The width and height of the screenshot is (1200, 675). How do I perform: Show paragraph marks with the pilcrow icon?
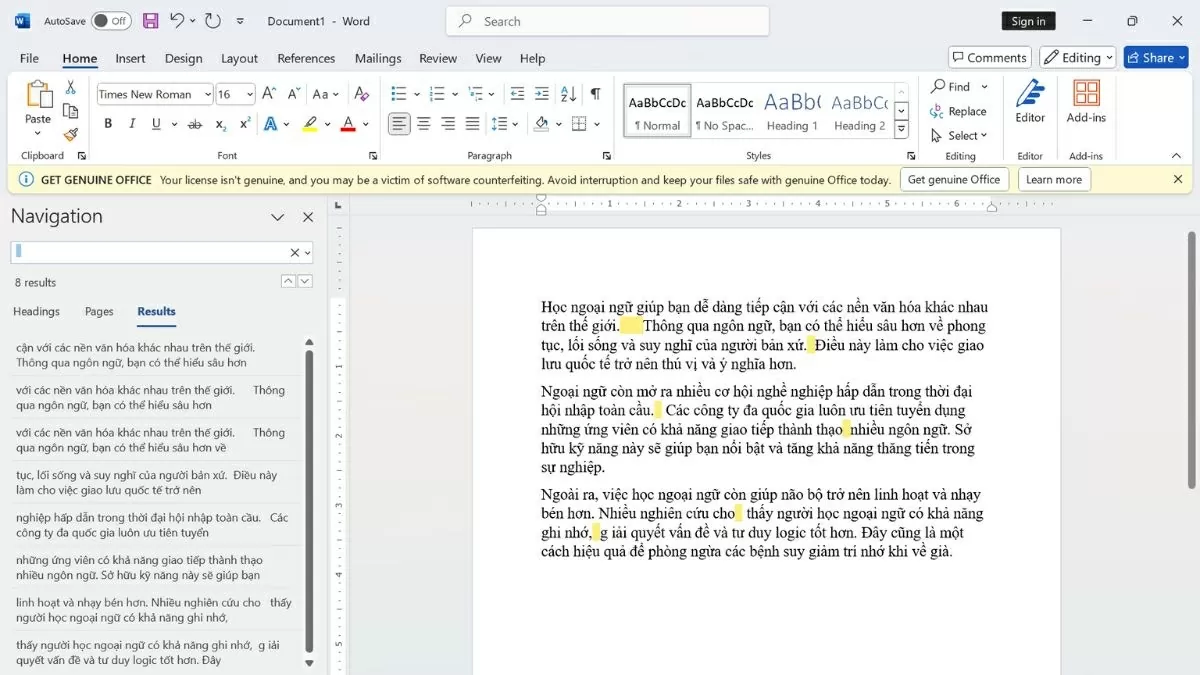[x=595, y=94]
